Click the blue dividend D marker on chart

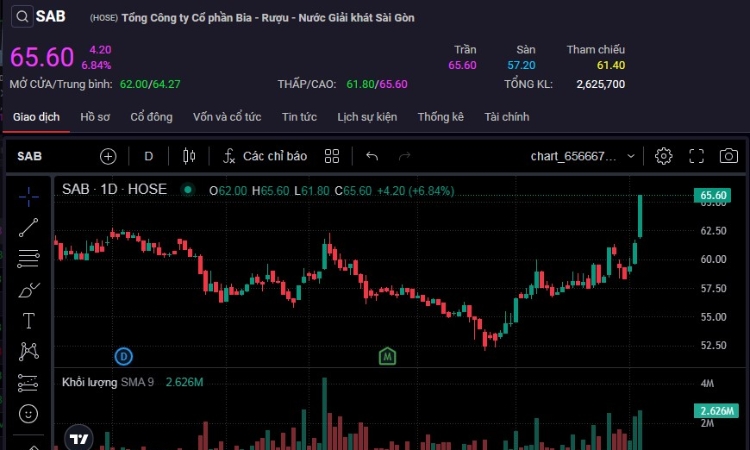[123, 355]
